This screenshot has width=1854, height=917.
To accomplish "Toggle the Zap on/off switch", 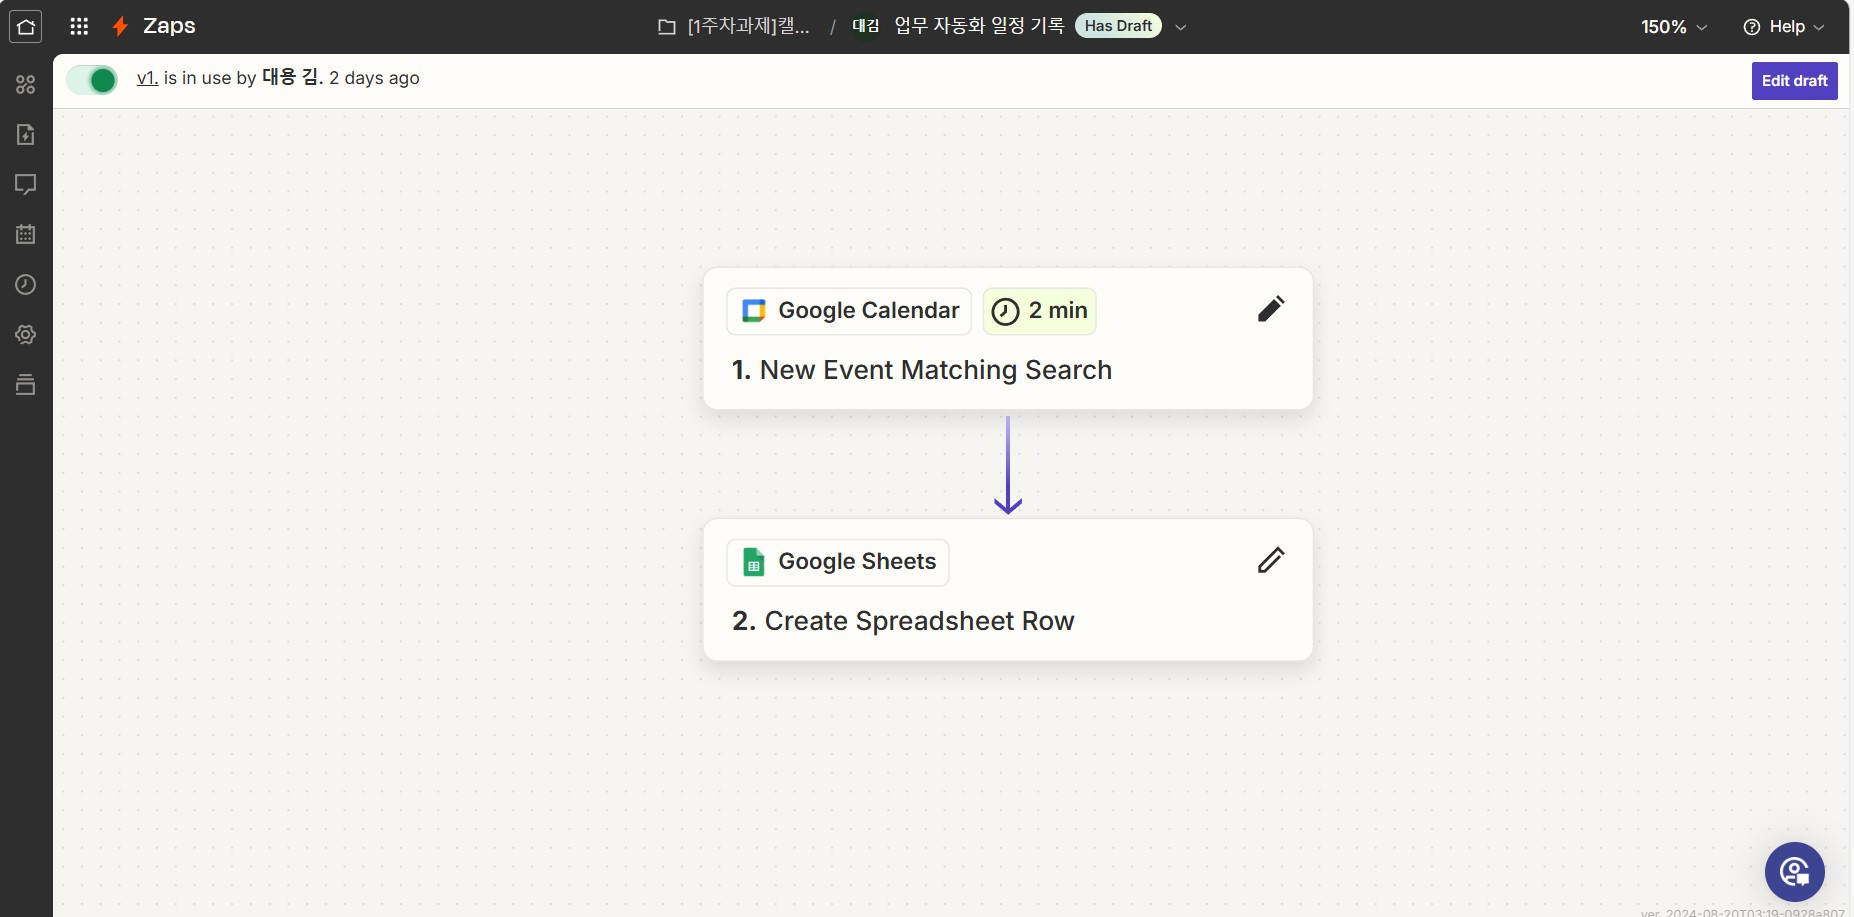I will pos(92,80).
